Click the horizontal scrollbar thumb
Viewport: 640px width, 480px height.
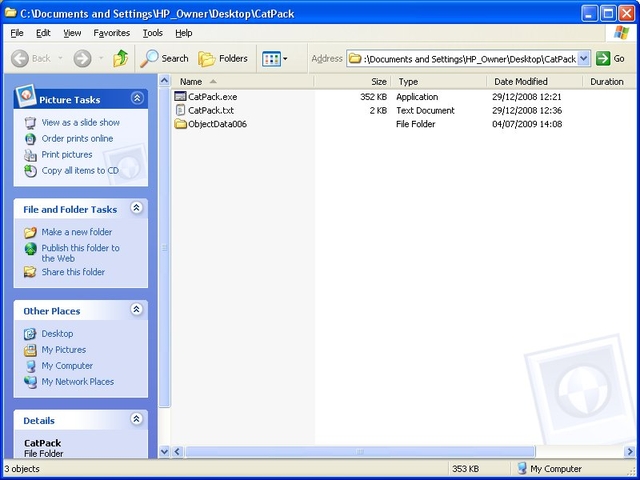pyautogui.click(x=360, y=451)
